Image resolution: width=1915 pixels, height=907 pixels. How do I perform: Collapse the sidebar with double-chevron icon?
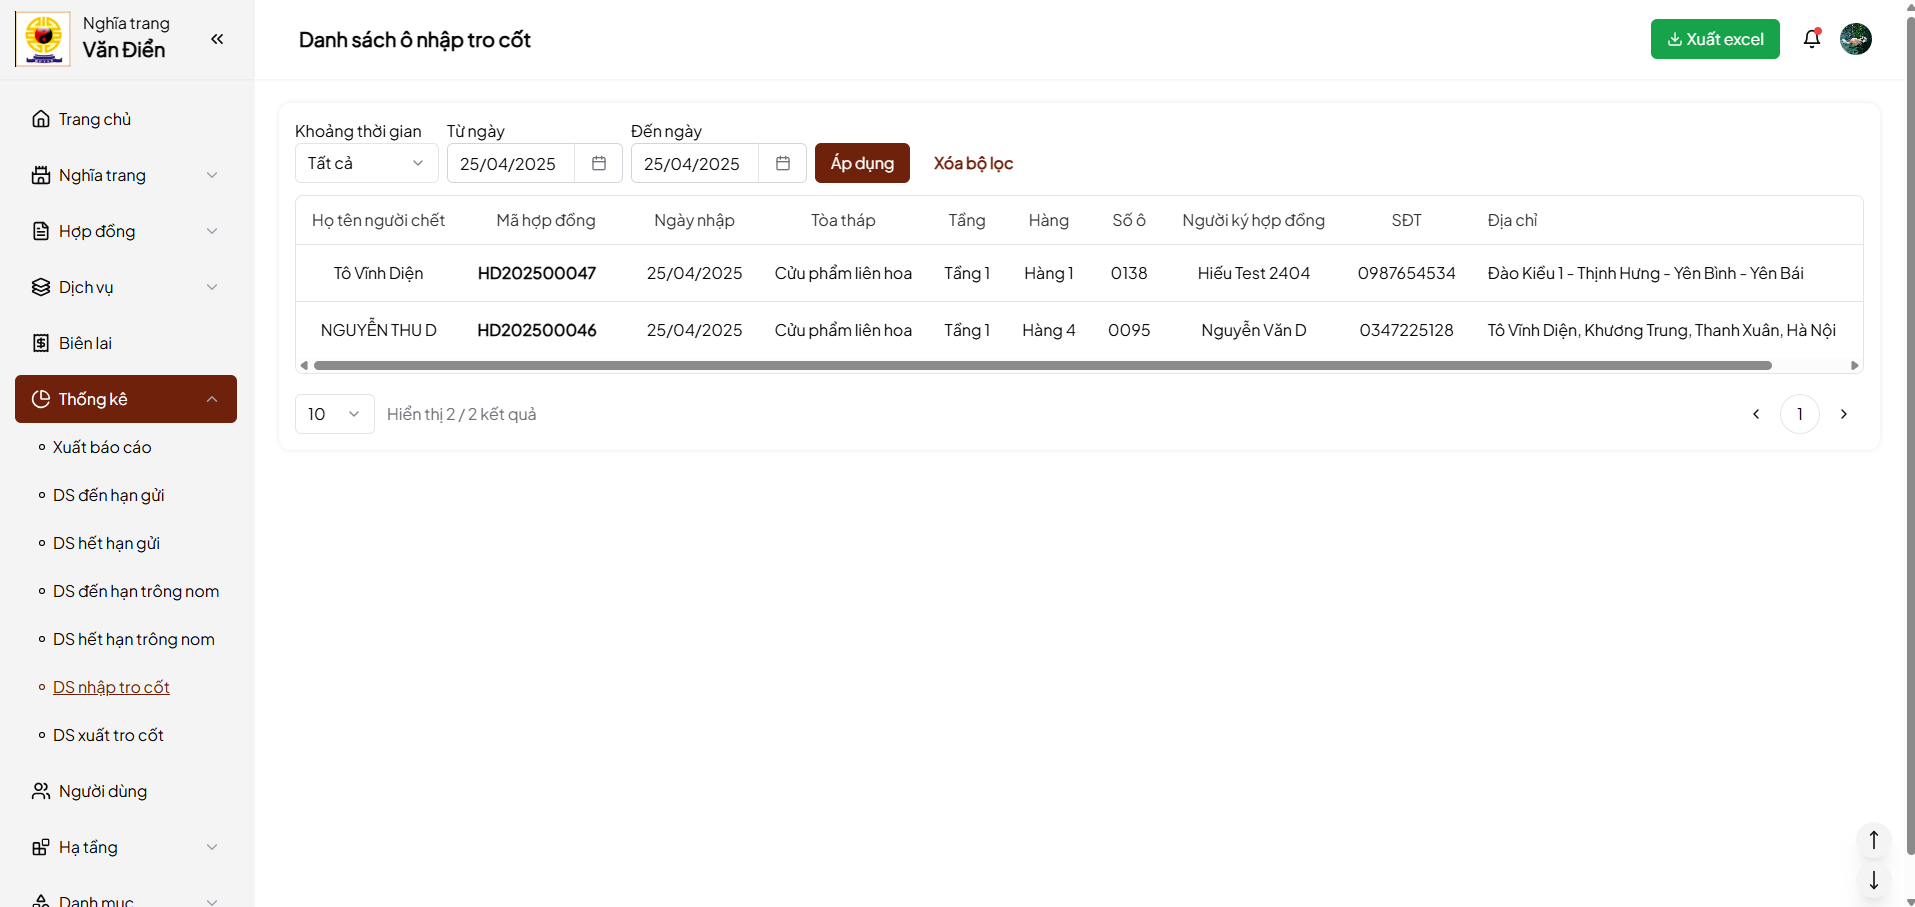(x=217, y=39)
